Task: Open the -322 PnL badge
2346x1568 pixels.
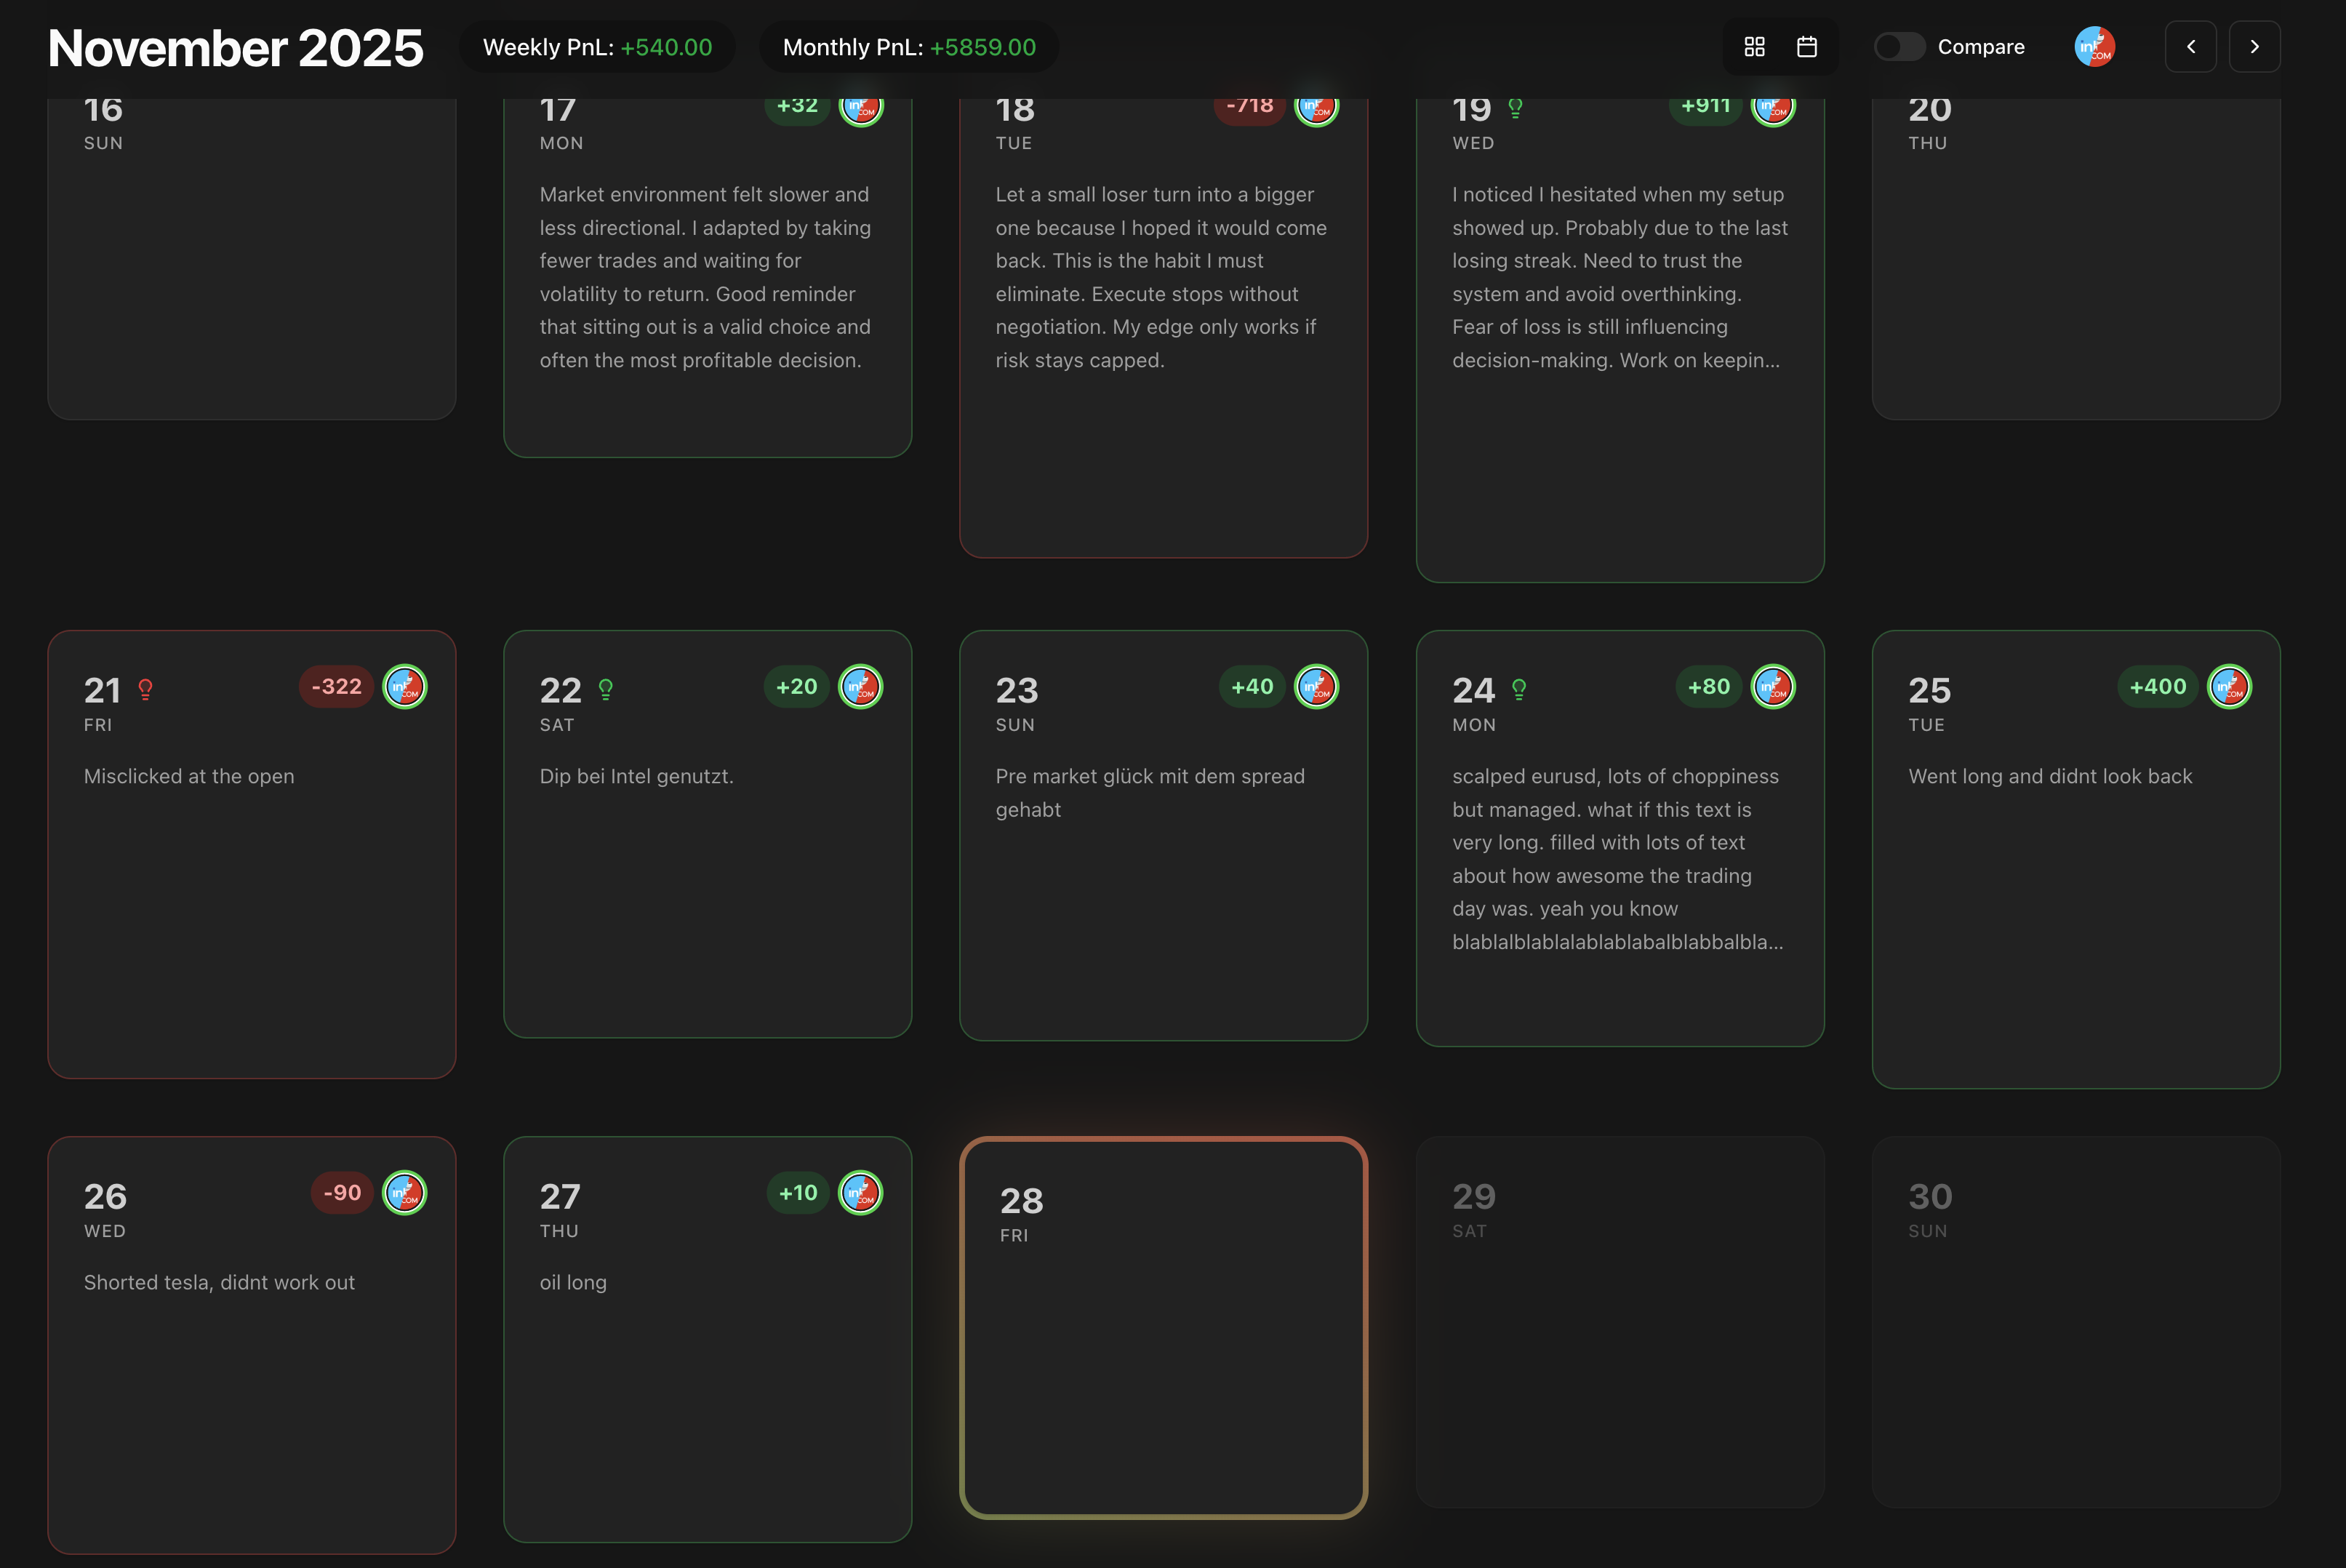Action: tap(336, 687)
